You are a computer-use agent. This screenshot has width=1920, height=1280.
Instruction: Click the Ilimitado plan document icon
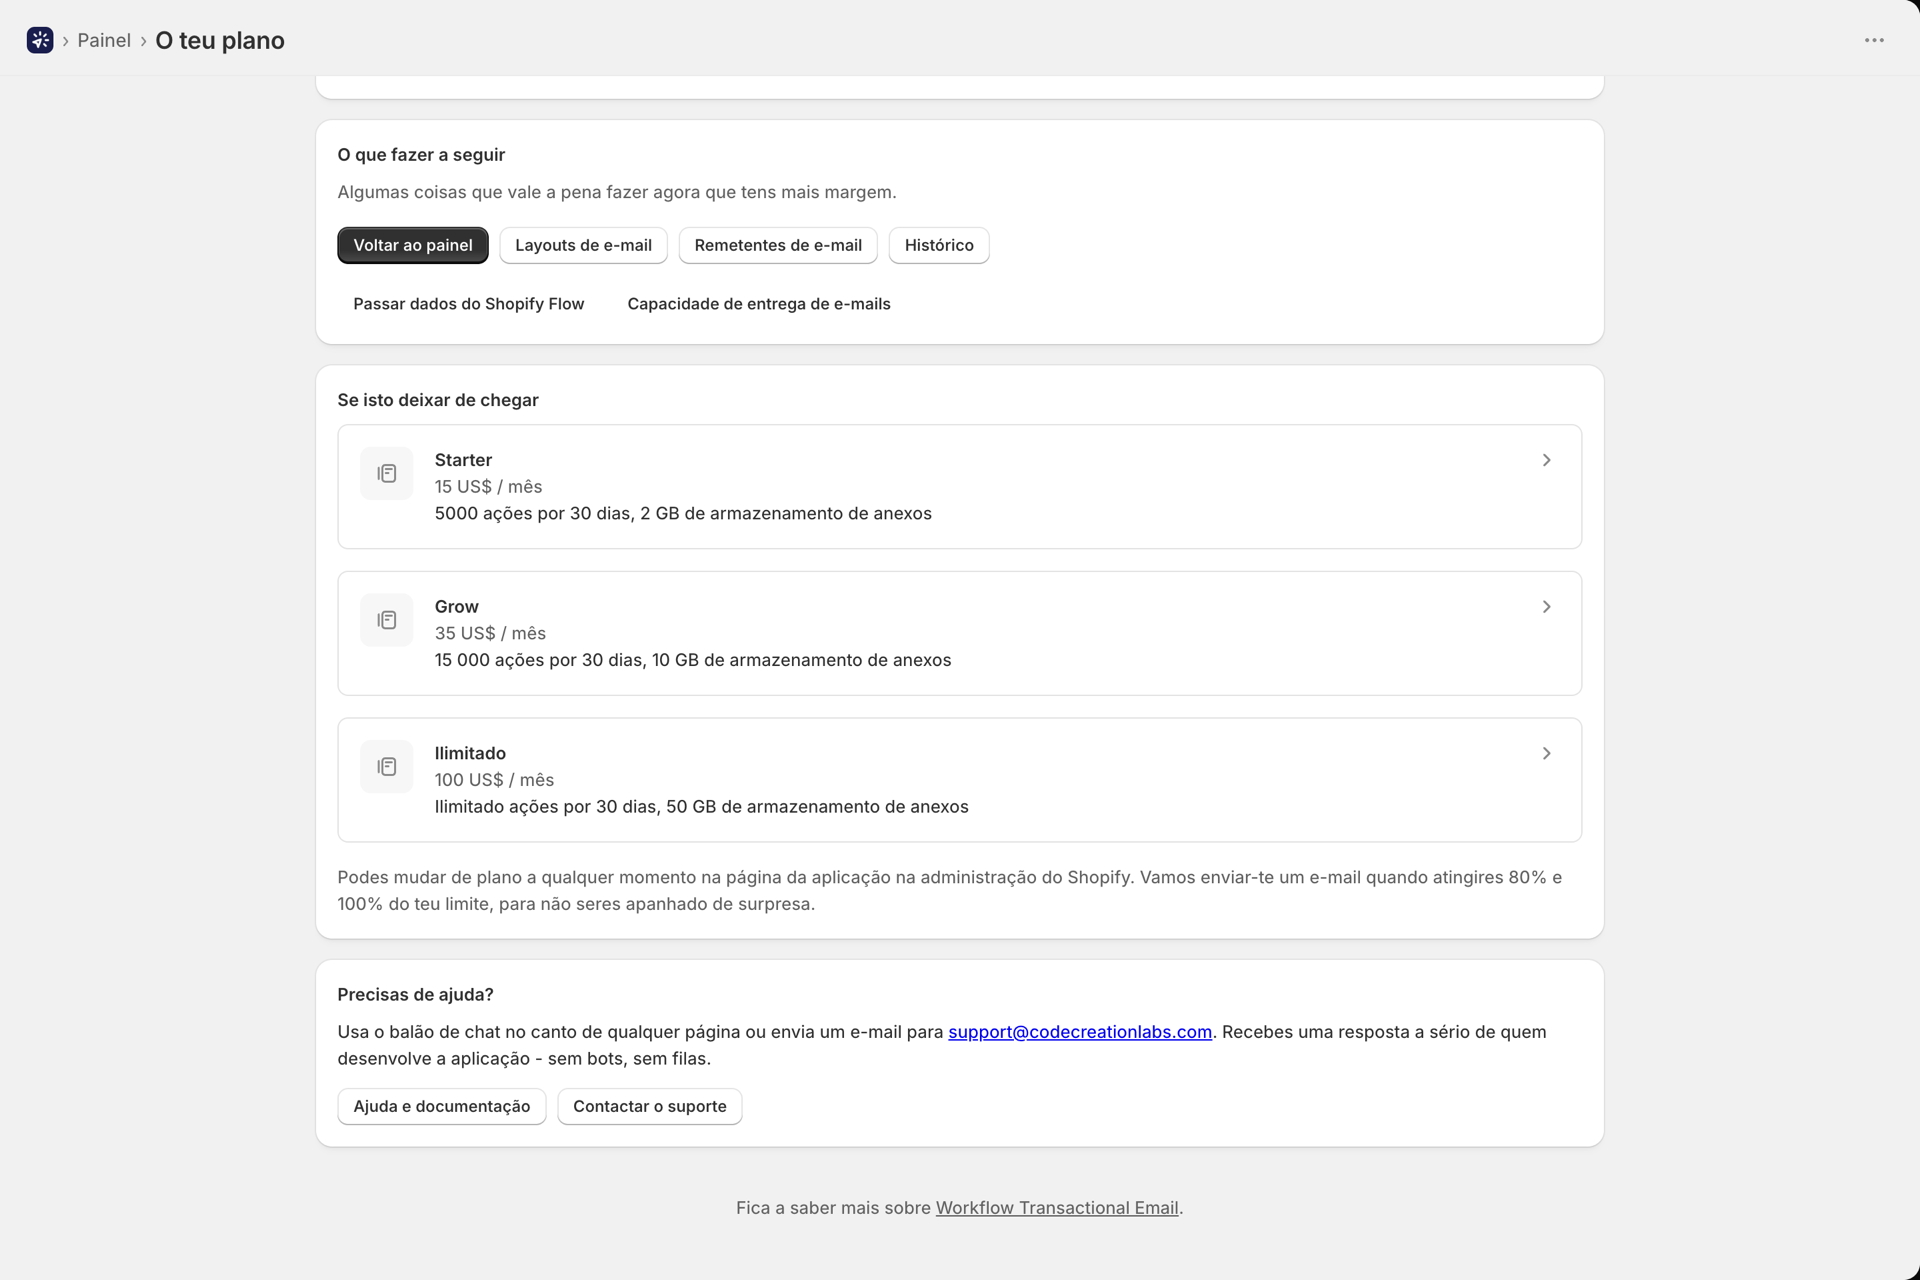[x=387, y=767]
